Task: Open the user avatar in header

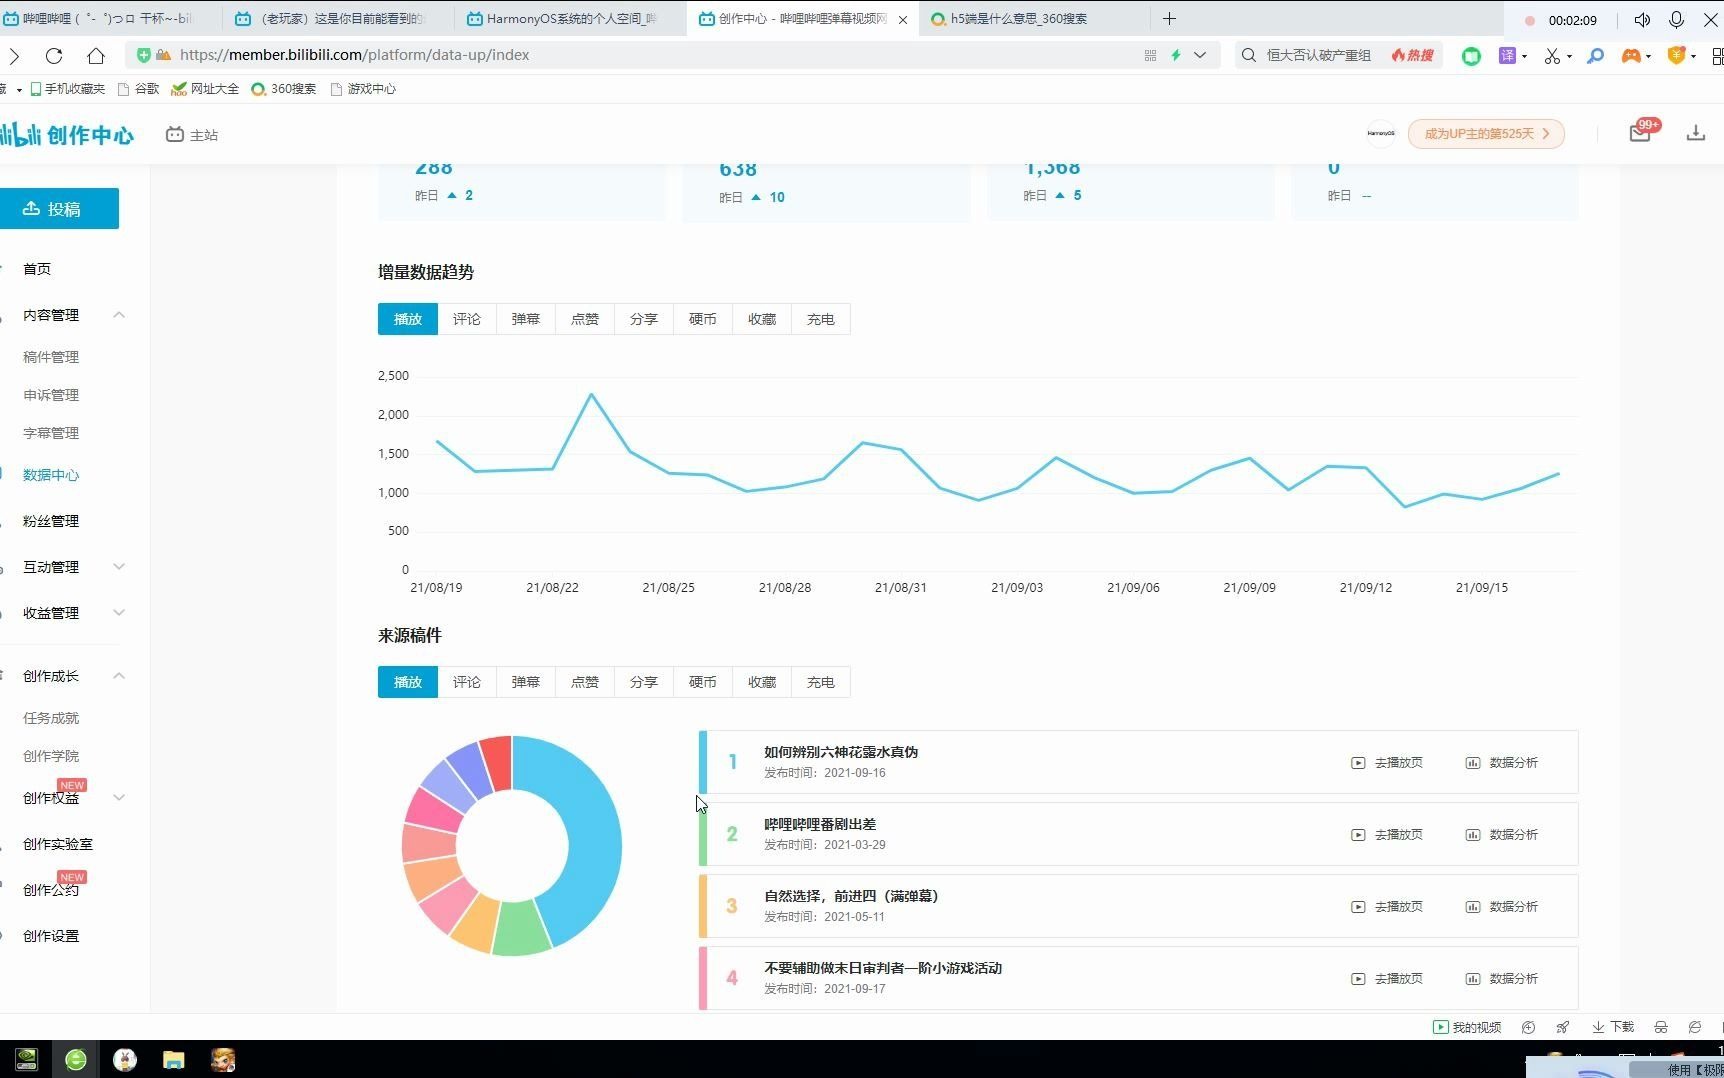Action: pyautogui.click(x=1381, y=133)
